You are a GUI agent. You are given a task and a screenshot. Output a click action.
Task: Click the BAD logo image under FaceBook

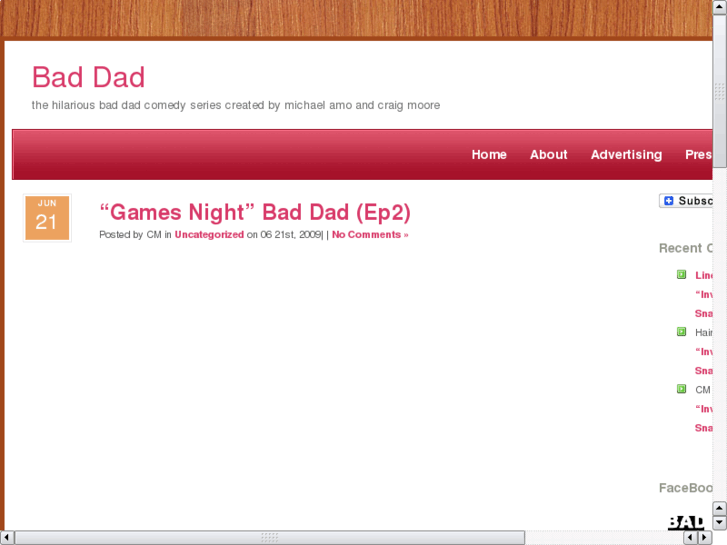click(686, 523)
